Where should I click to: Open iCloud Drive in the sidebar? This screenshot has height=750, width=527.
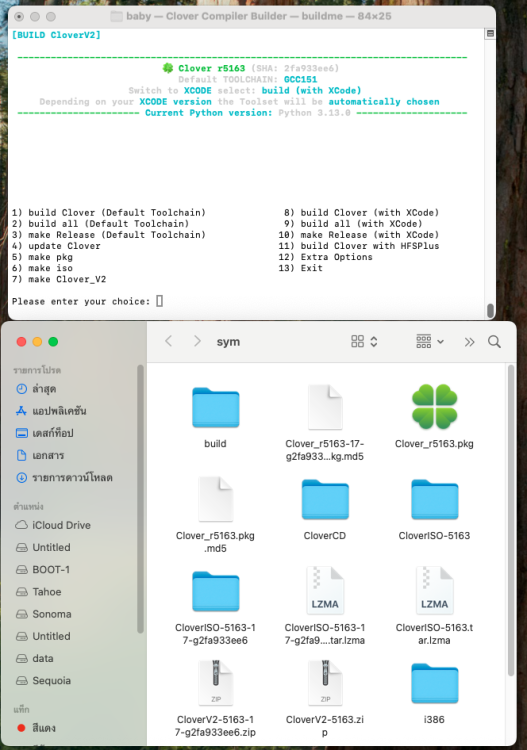tap(53, 525)
